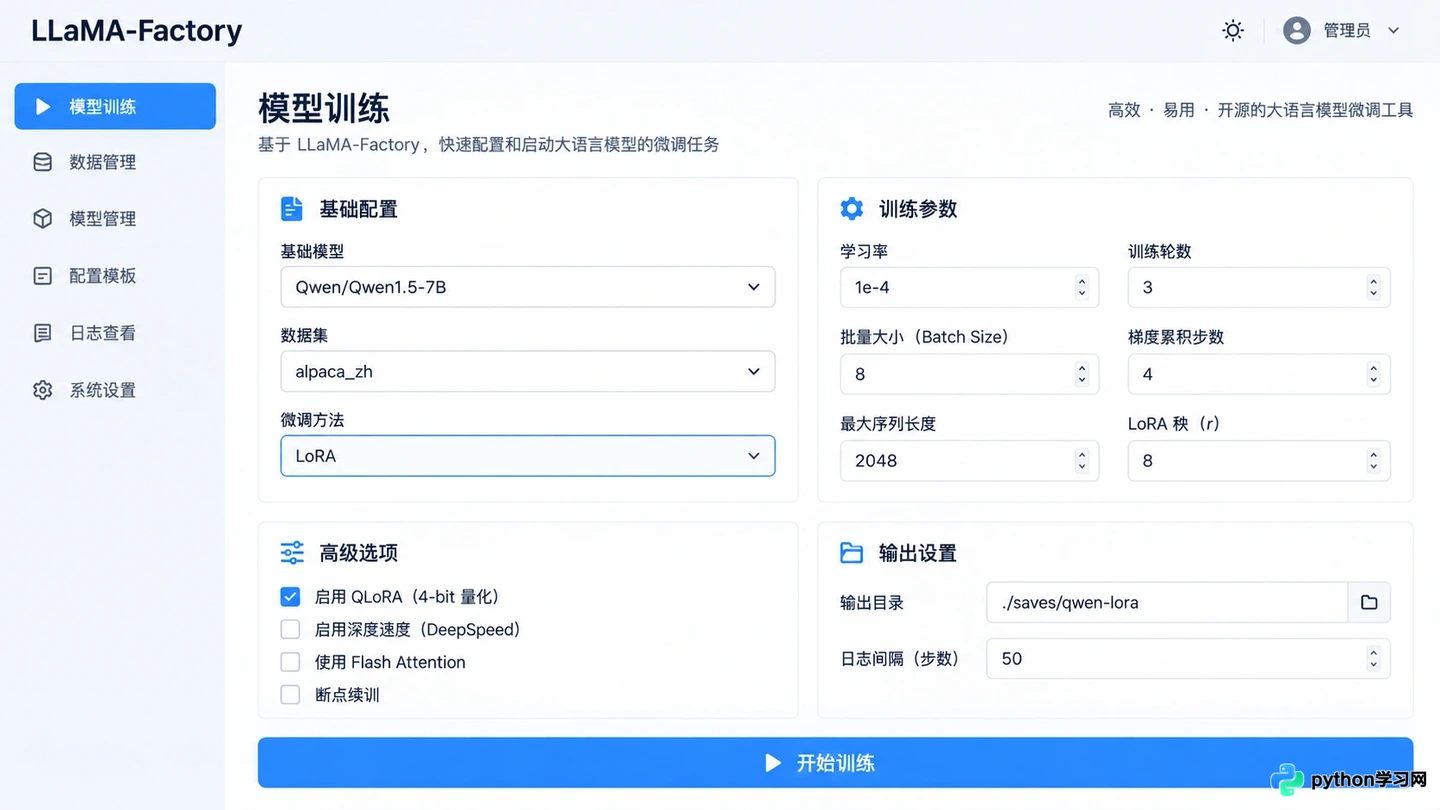Click the 输出目录 ./saves/qwen-lora input field
The width and height of the screenshot is (1440, 810).
(1167, 603)
